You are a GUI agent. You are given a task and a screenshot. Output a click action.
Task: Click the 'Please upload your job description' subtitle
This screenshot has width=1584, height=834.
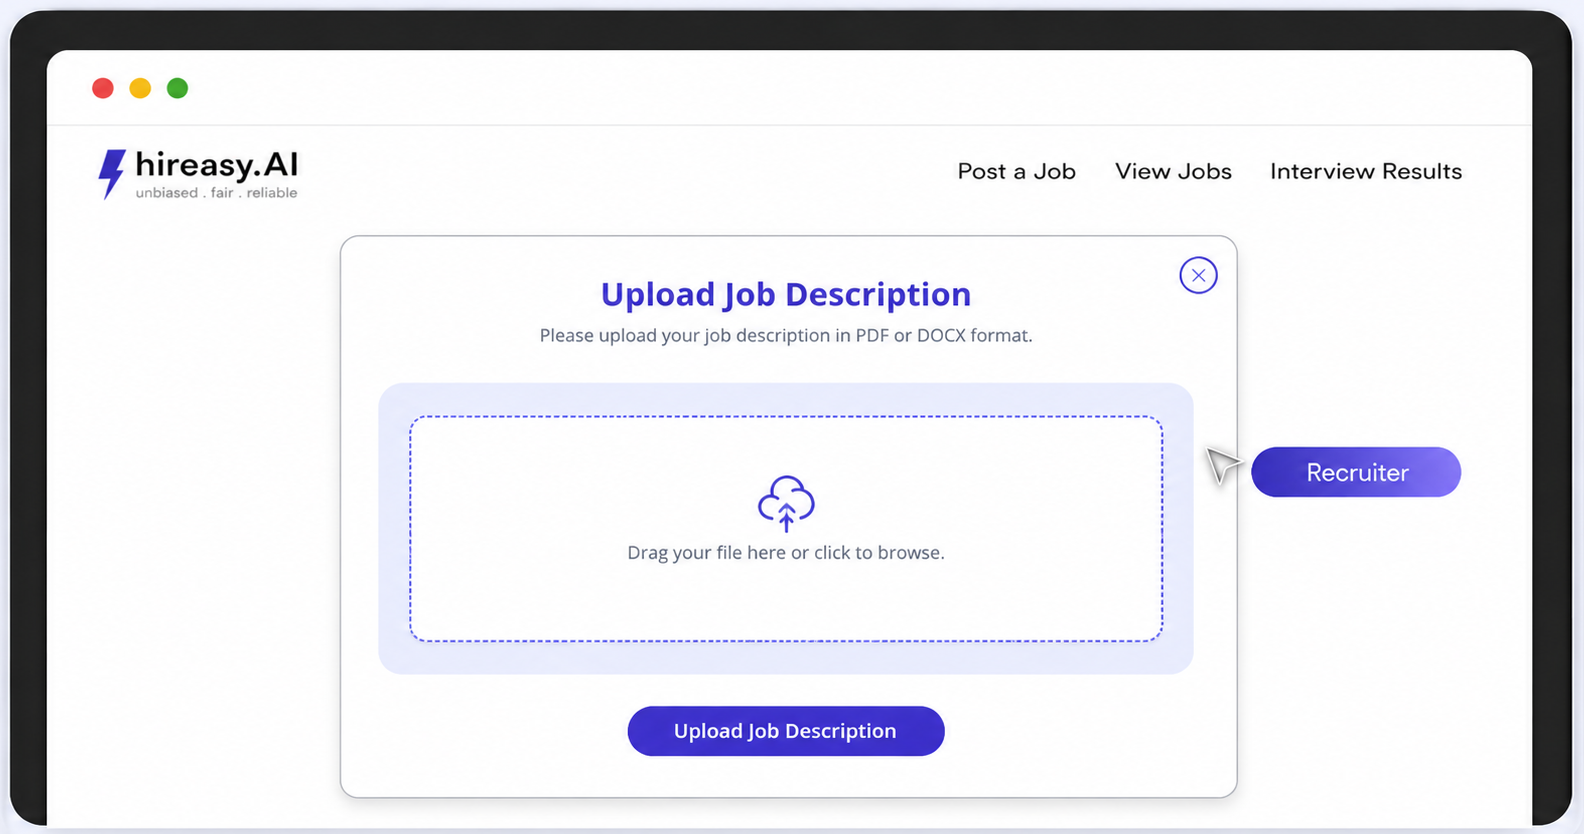786,335
